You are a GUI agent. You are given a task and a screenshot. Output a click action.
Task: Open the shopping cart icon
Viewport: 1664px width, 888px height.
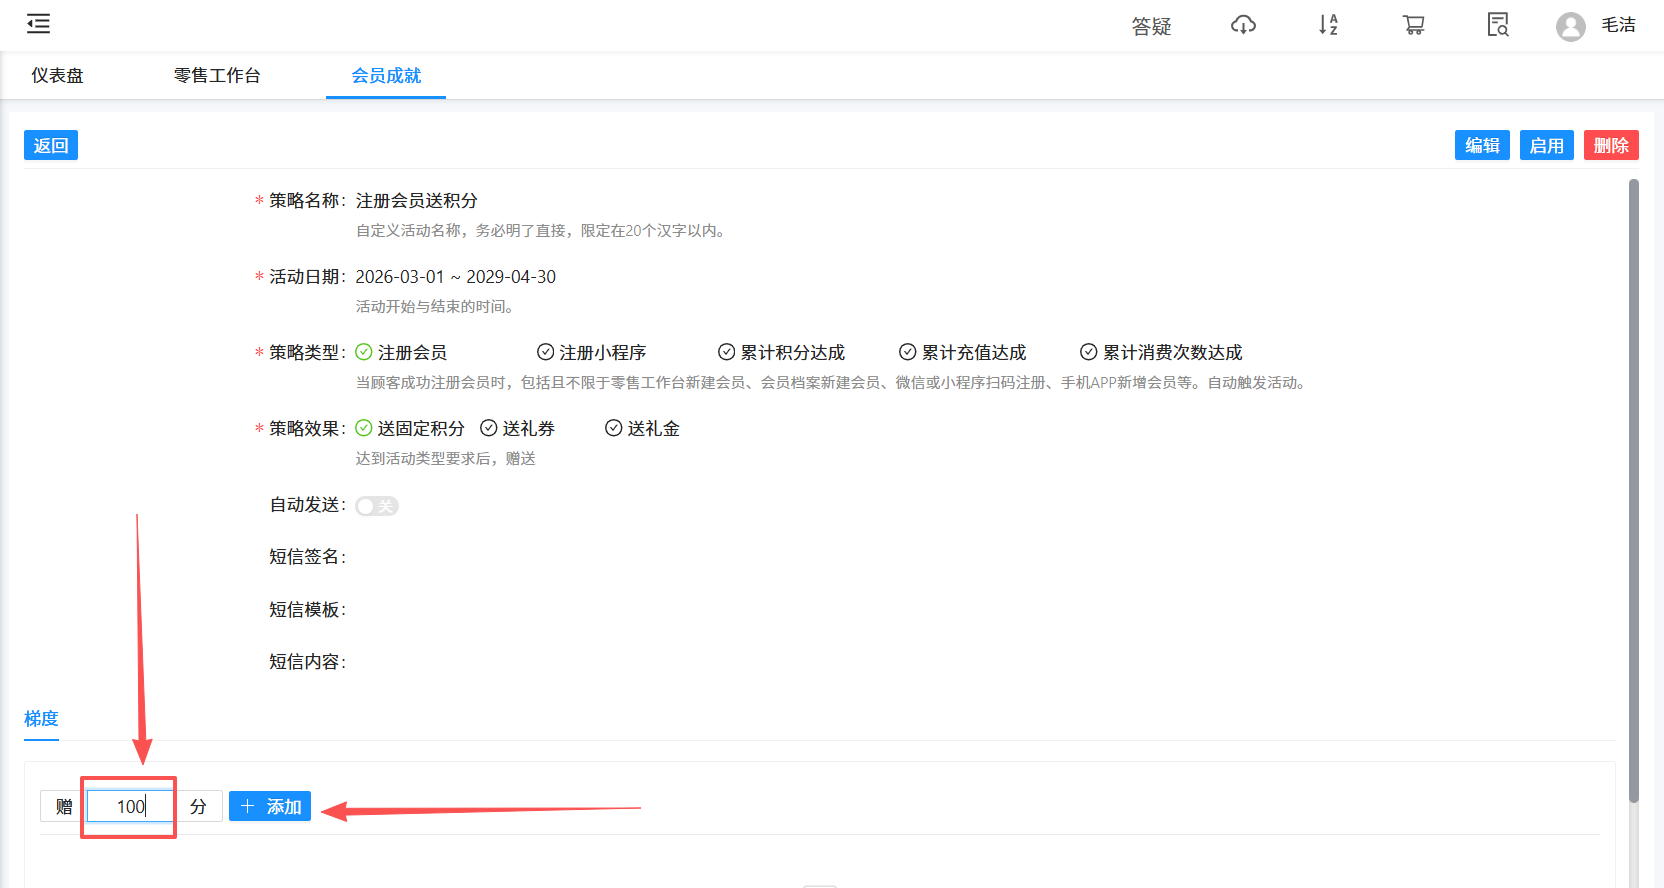[1413, 25]
